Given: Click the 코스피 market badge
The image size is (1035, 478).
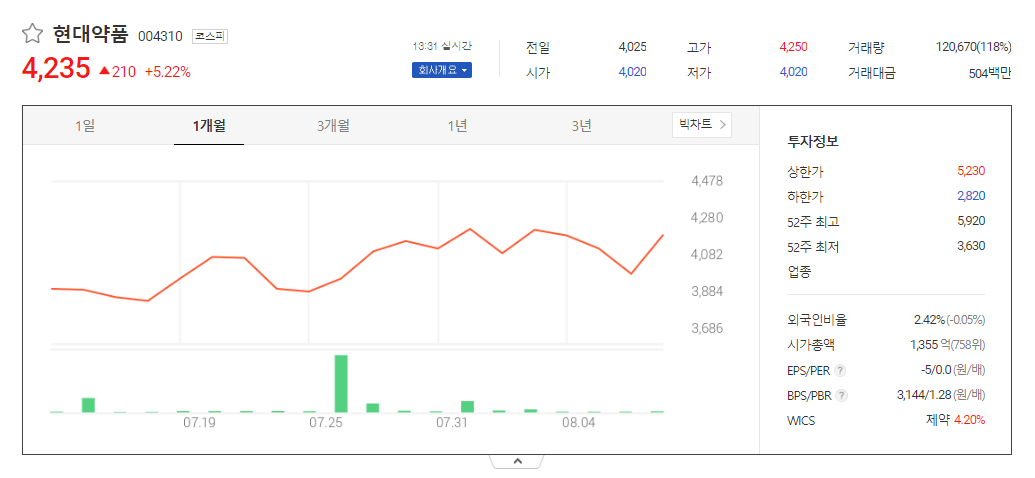Looking at the screenshot, I should click(210, 36).
